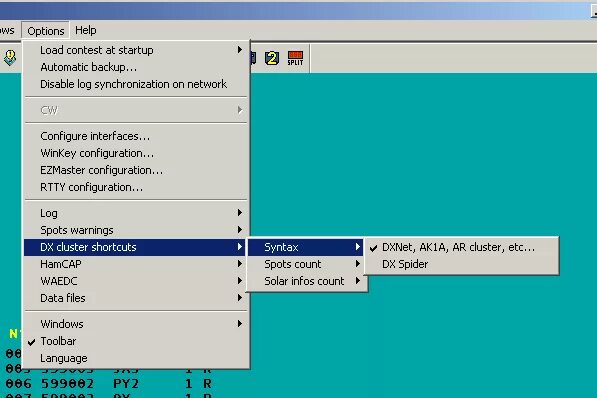Open RTTY configuration
Viewport: 597px width, 398px height.
[136, 187]
